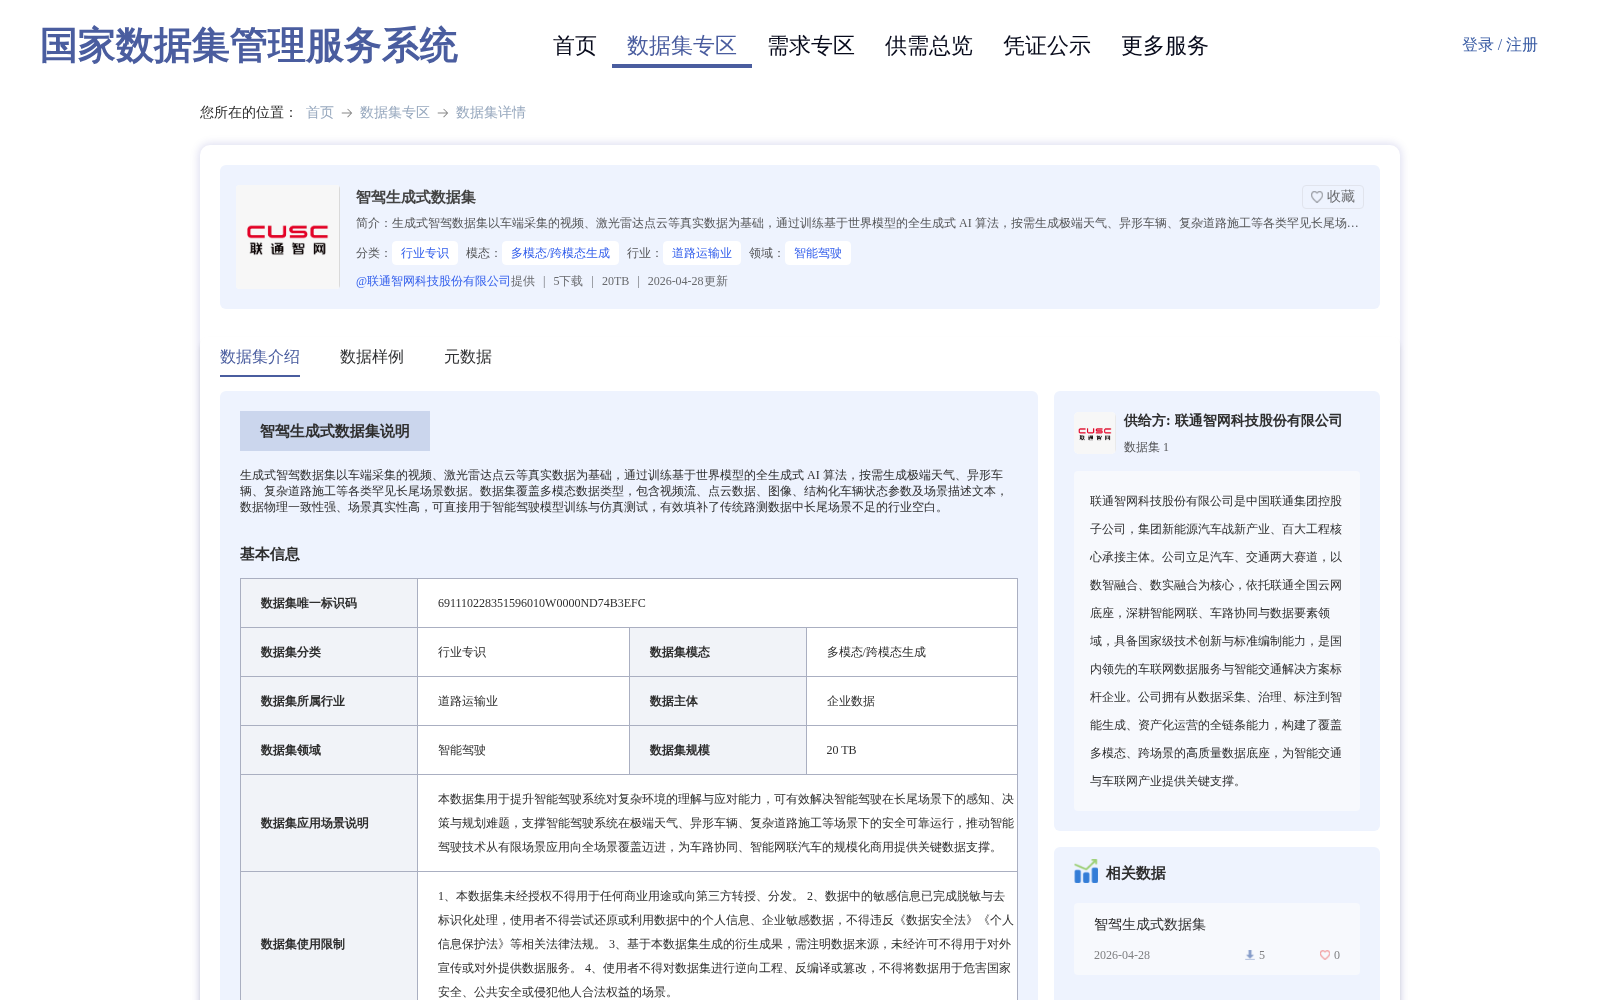Screen dimensions: 1600x1000
Task: Click the 5下载 count in header
Action: [x=568, y=281]
